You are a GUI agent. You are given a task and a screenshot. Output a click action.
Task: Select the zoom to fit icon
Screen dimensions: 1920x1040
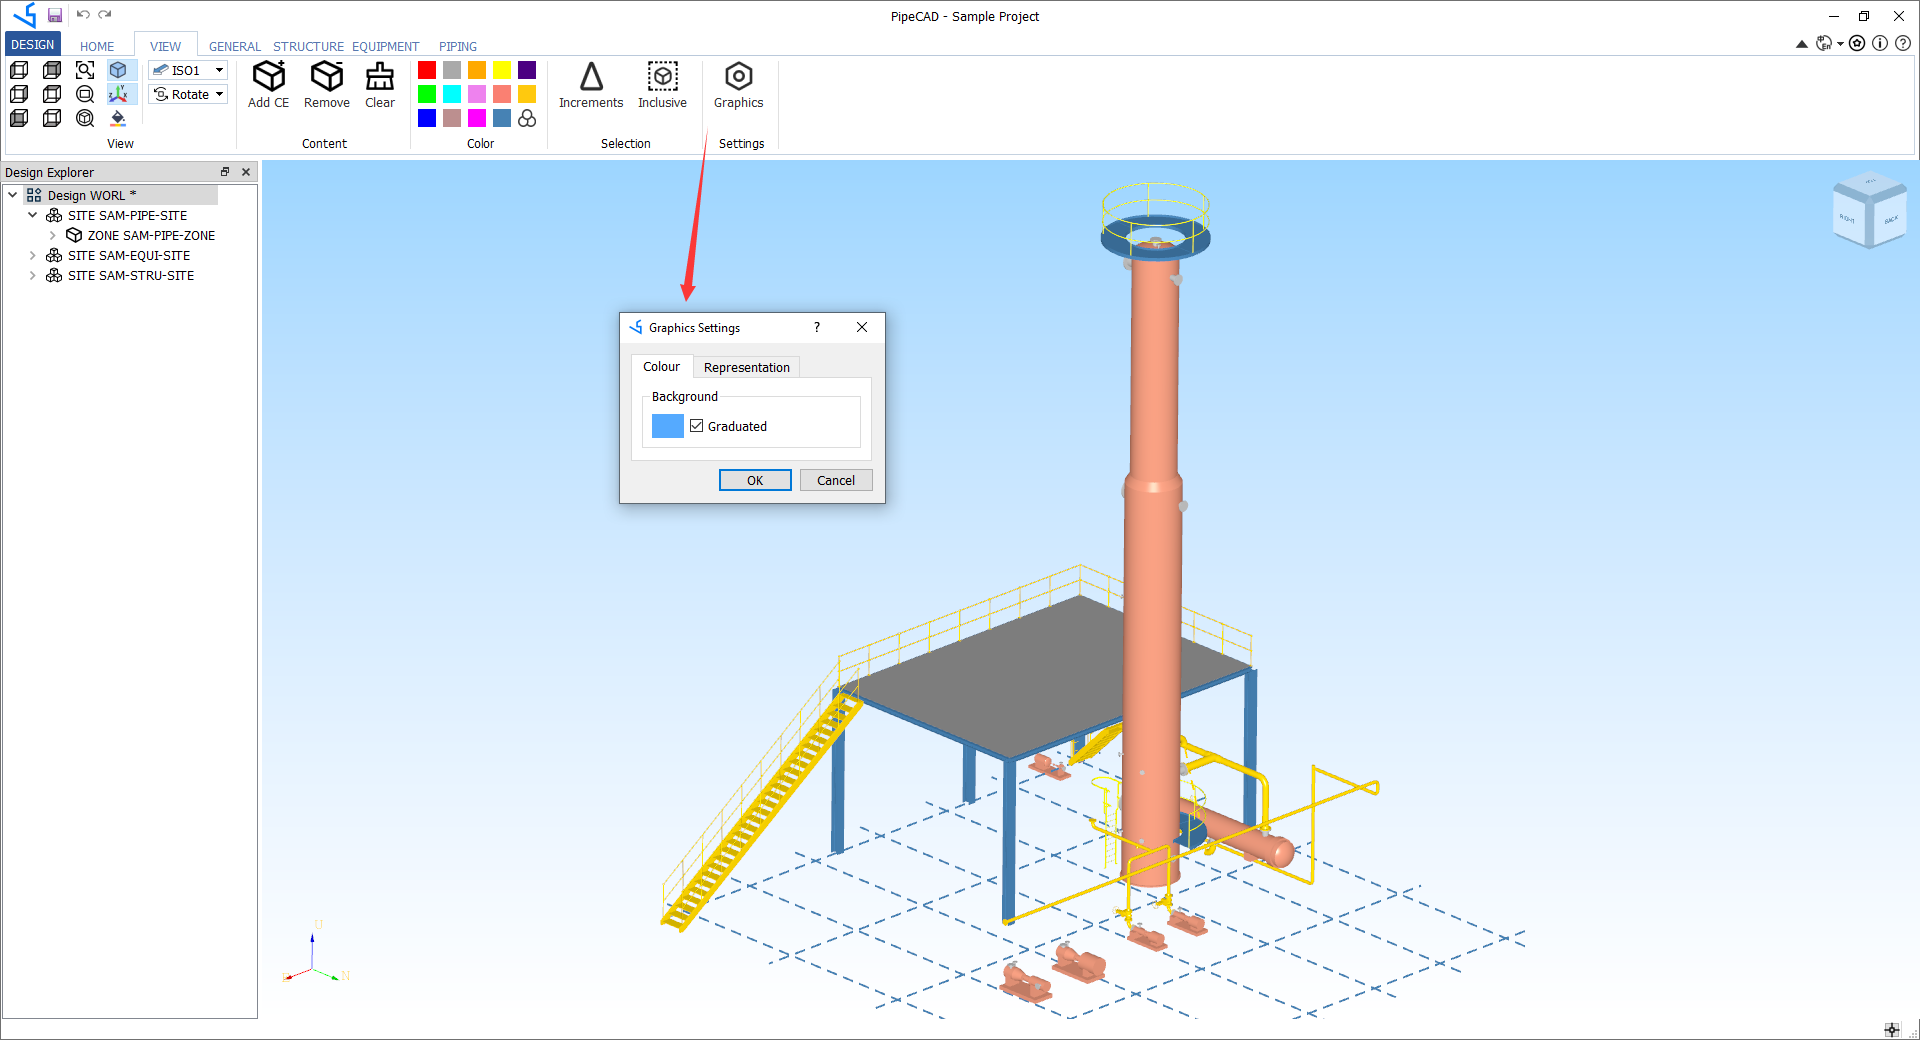pyautogui.click(x=84, y=70)
